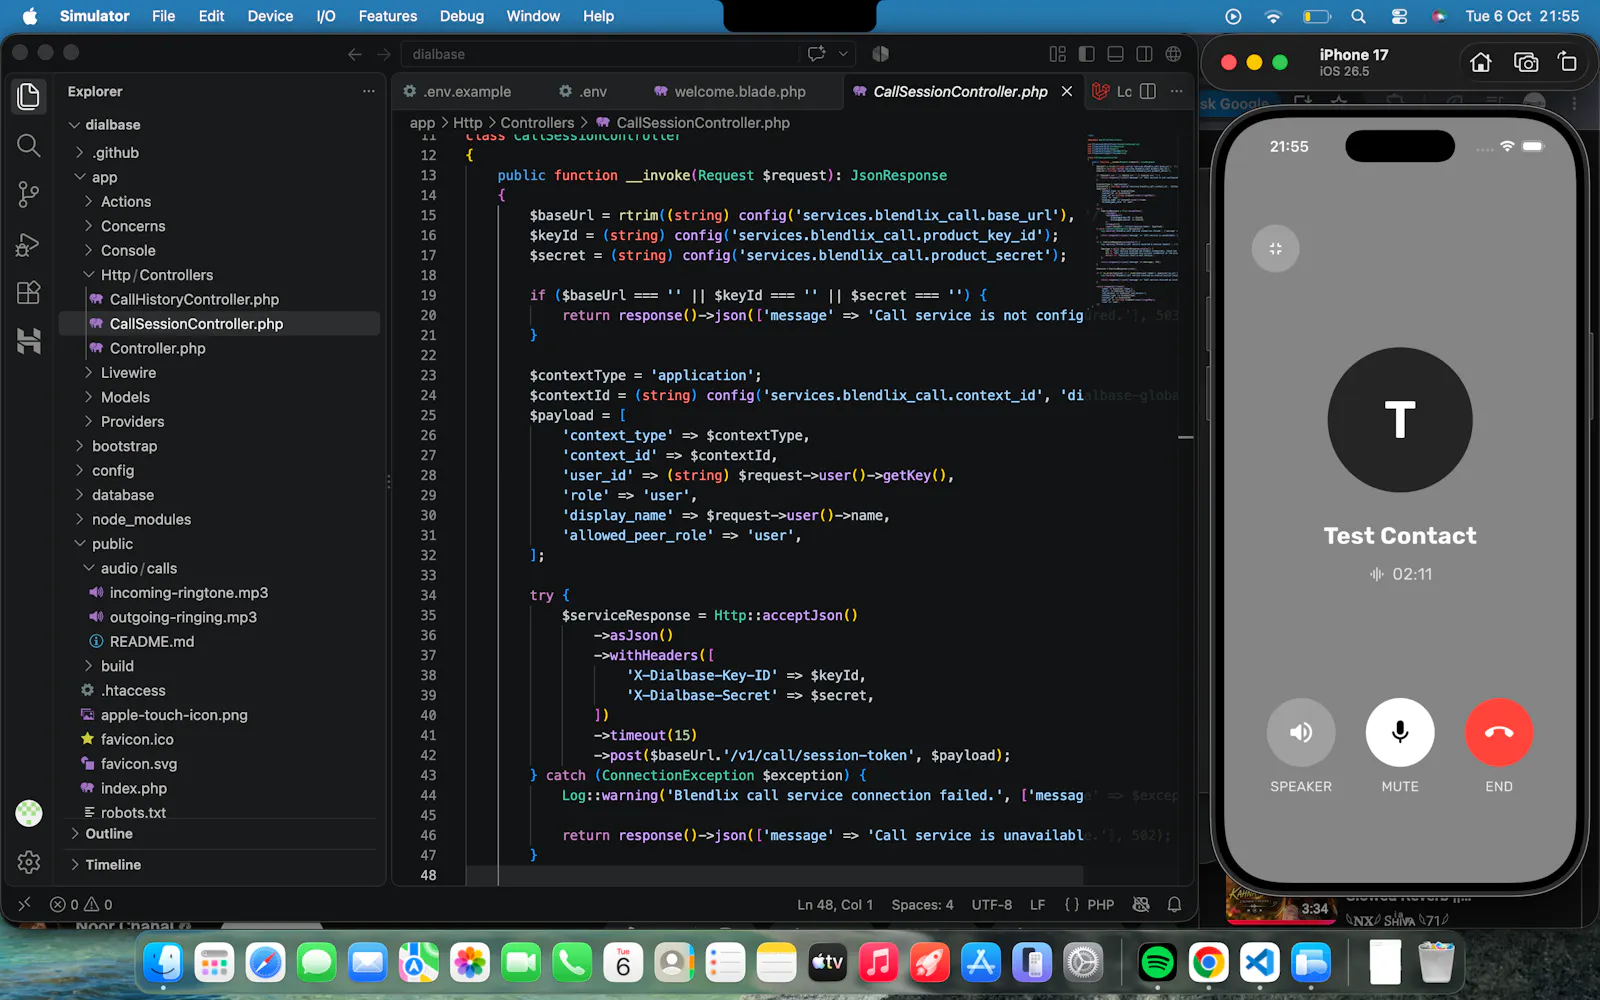Go back with the left arrow
The height and width of the screenshot is (1000, 1600).
[x=354, y=54]
